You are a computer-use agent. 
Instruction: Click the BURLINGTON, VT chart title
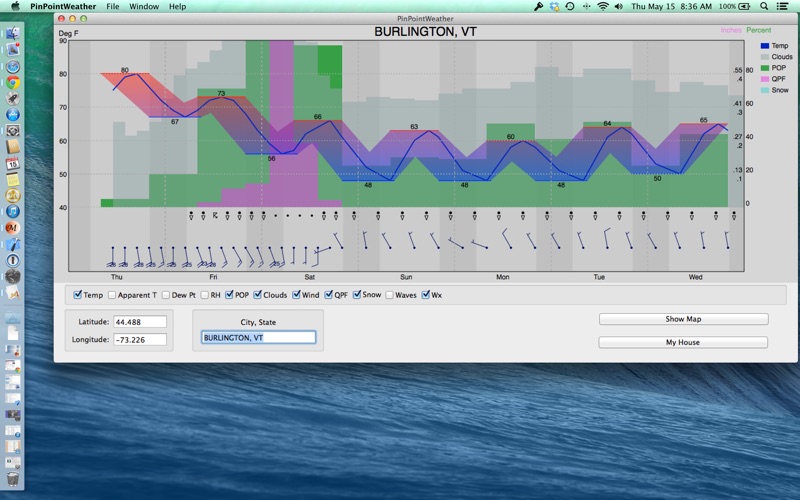point(425,32)
